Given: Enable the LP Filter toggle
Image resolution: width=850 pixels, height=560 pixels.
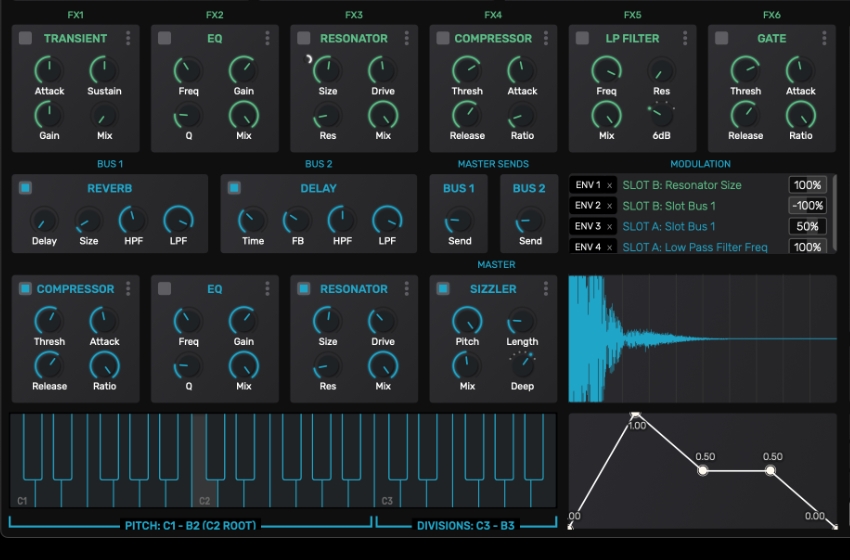Looking at the screenshot, I should click(582, 38).
